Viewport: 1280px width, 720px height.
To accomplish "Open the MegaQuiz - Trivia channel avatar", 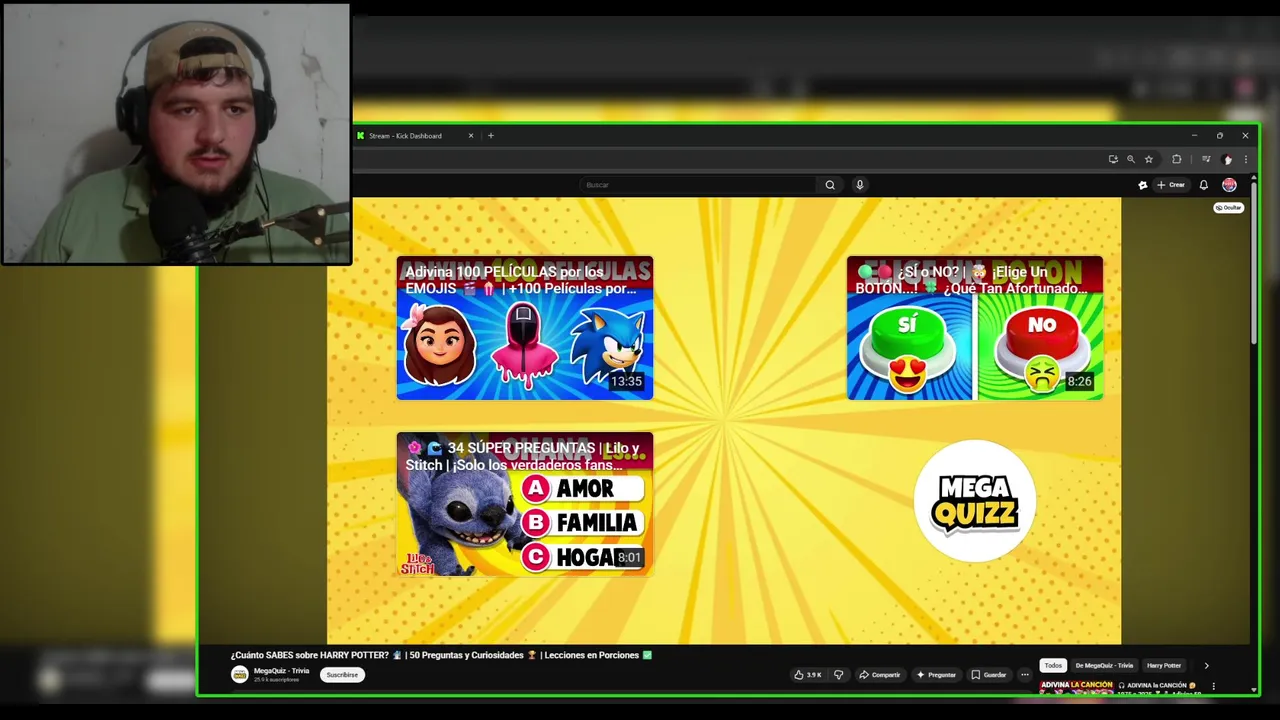I will pos(239,675).
